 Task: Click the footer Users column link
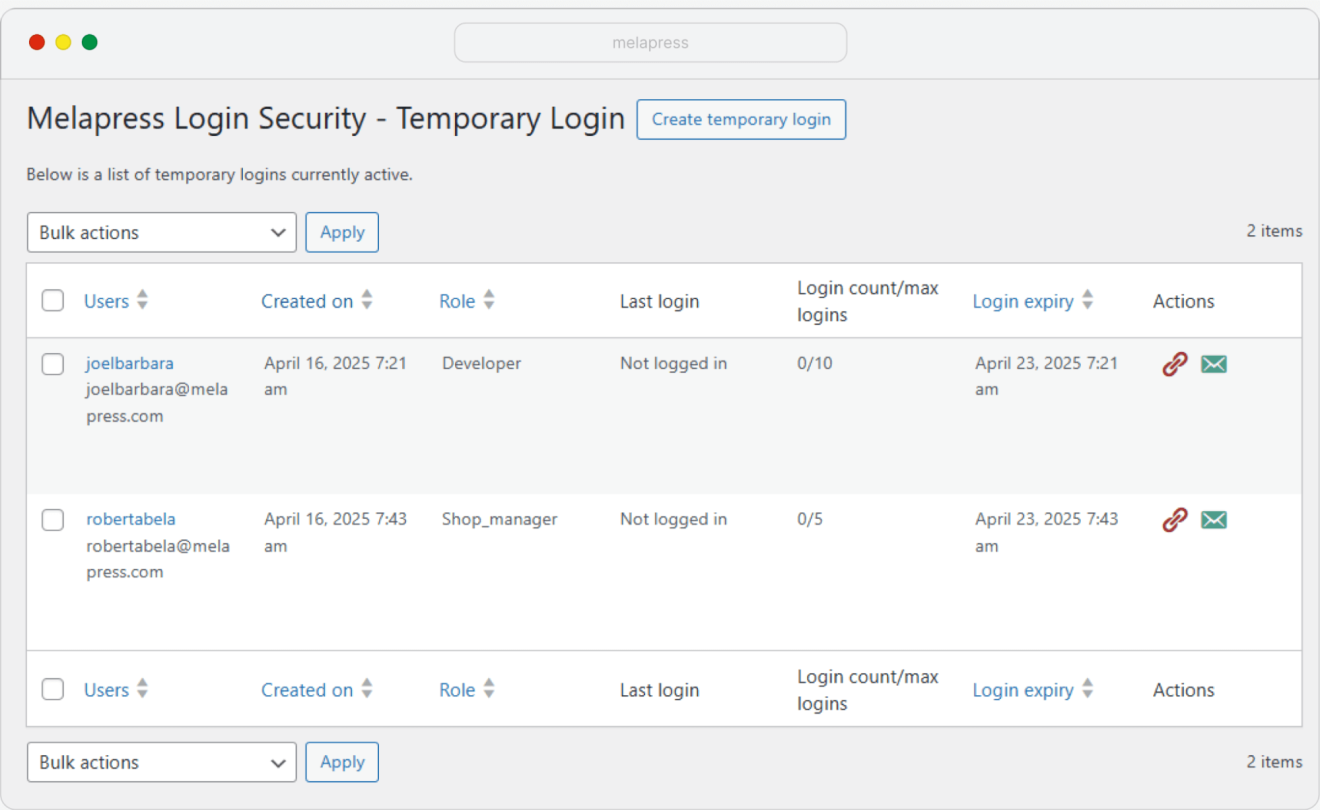click(106, 690)
